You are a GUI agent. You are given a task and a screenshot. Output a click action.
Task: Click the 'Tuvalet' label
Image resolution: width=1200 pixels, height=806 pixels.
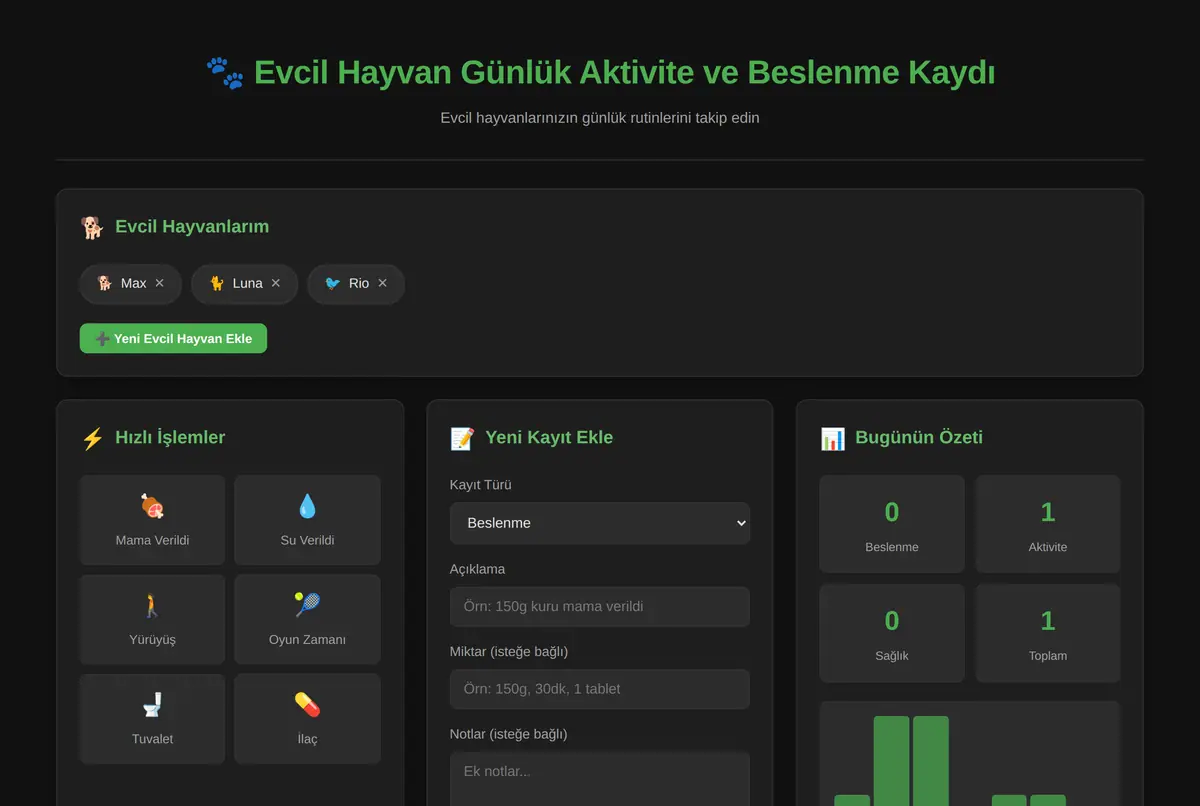click(152, 738)
